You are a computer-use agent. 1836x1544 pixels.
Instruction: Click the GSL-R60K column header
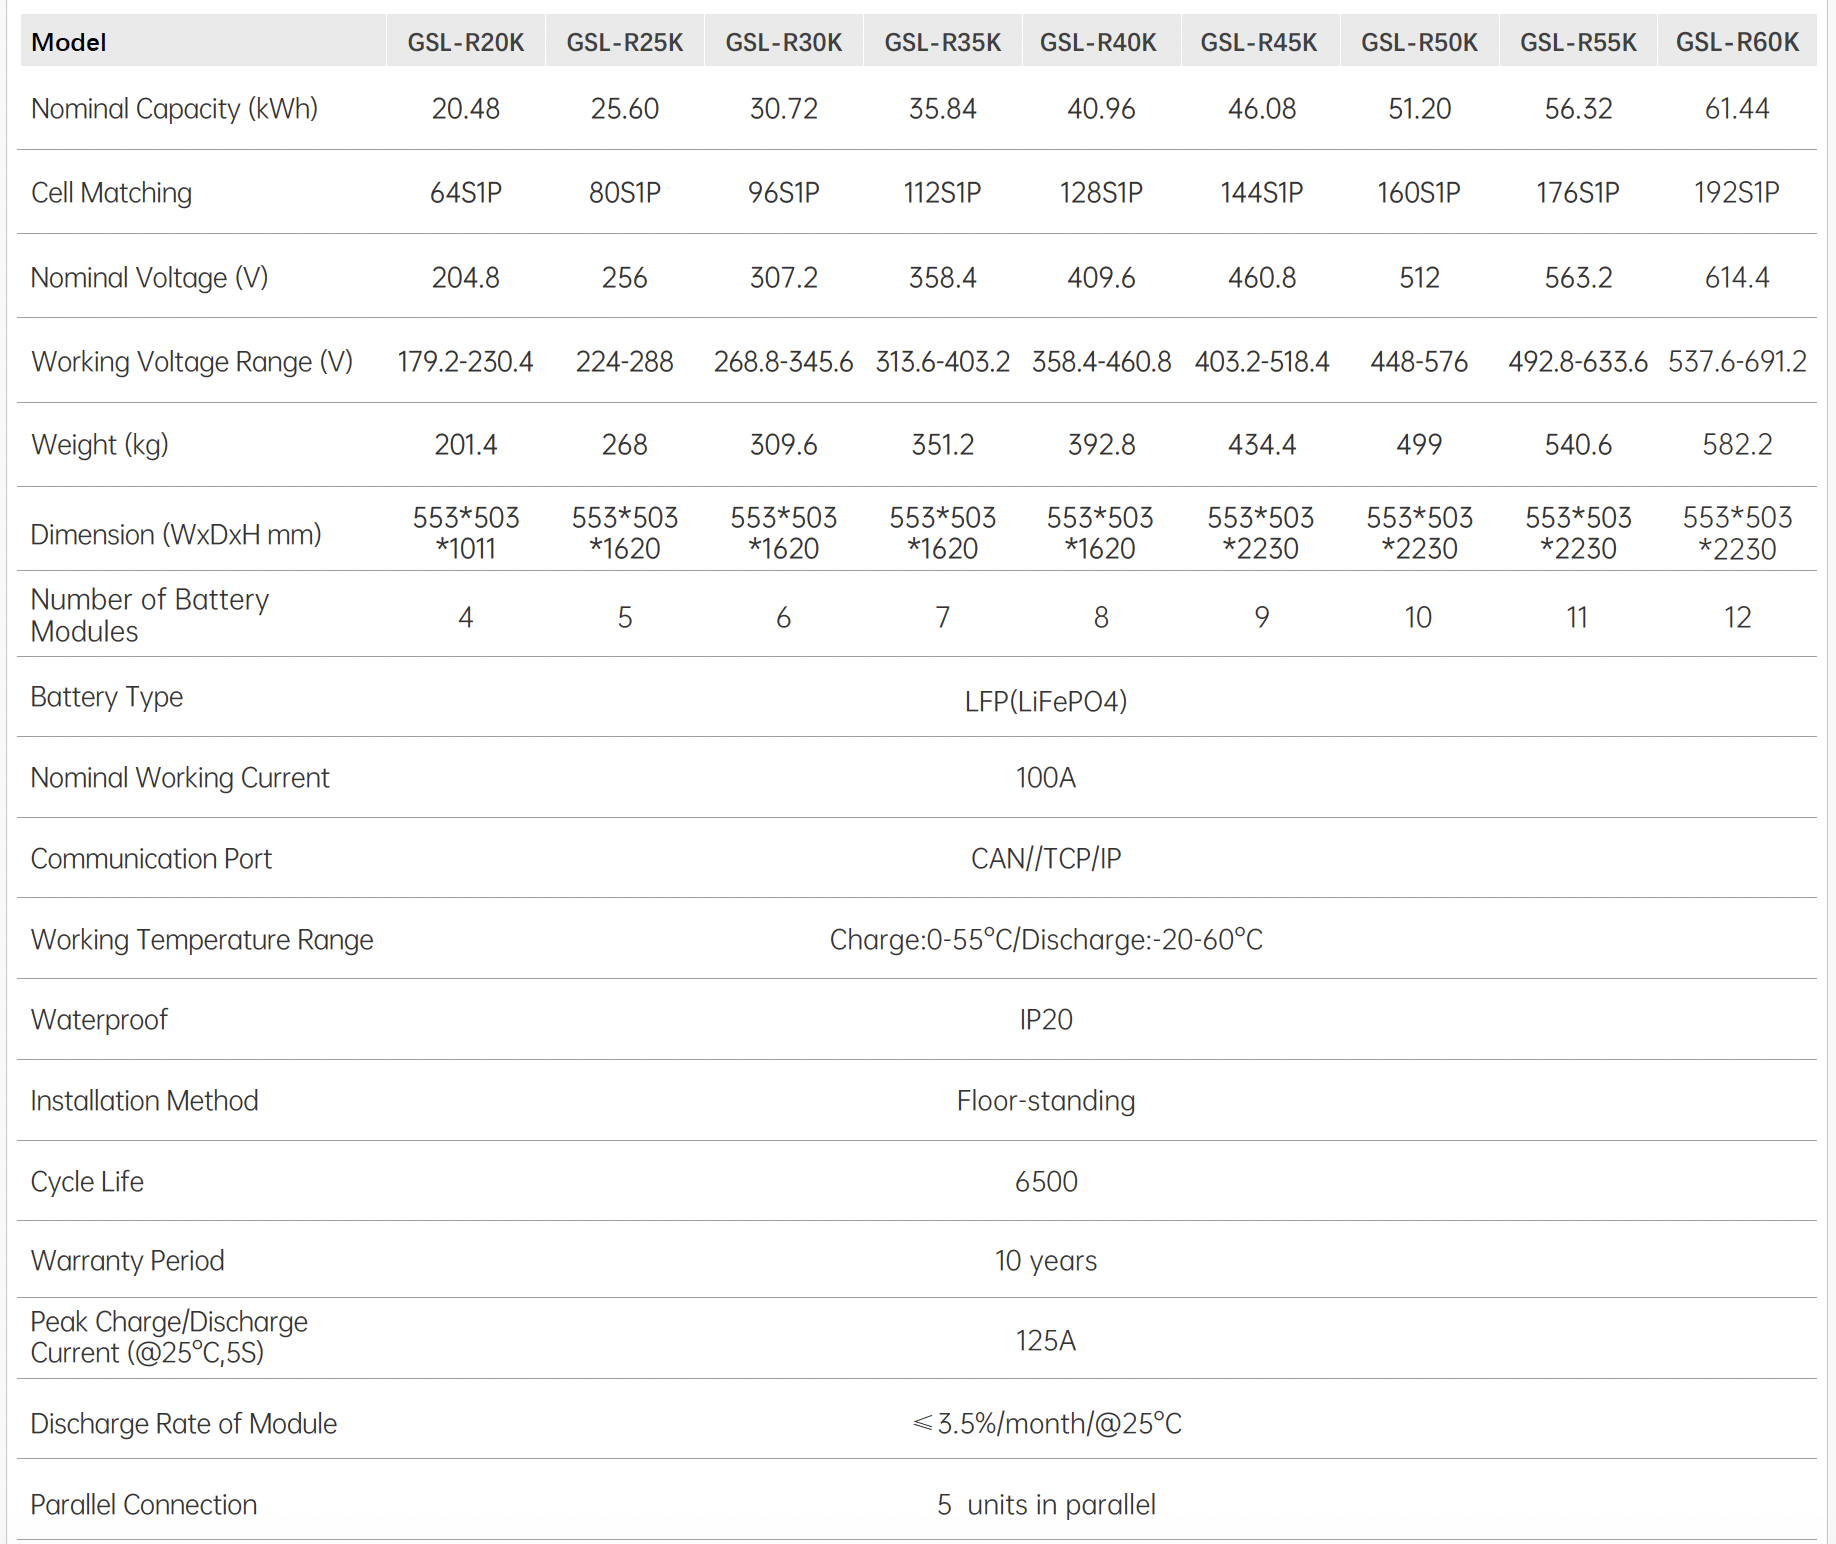click(x=1737, y=42)
